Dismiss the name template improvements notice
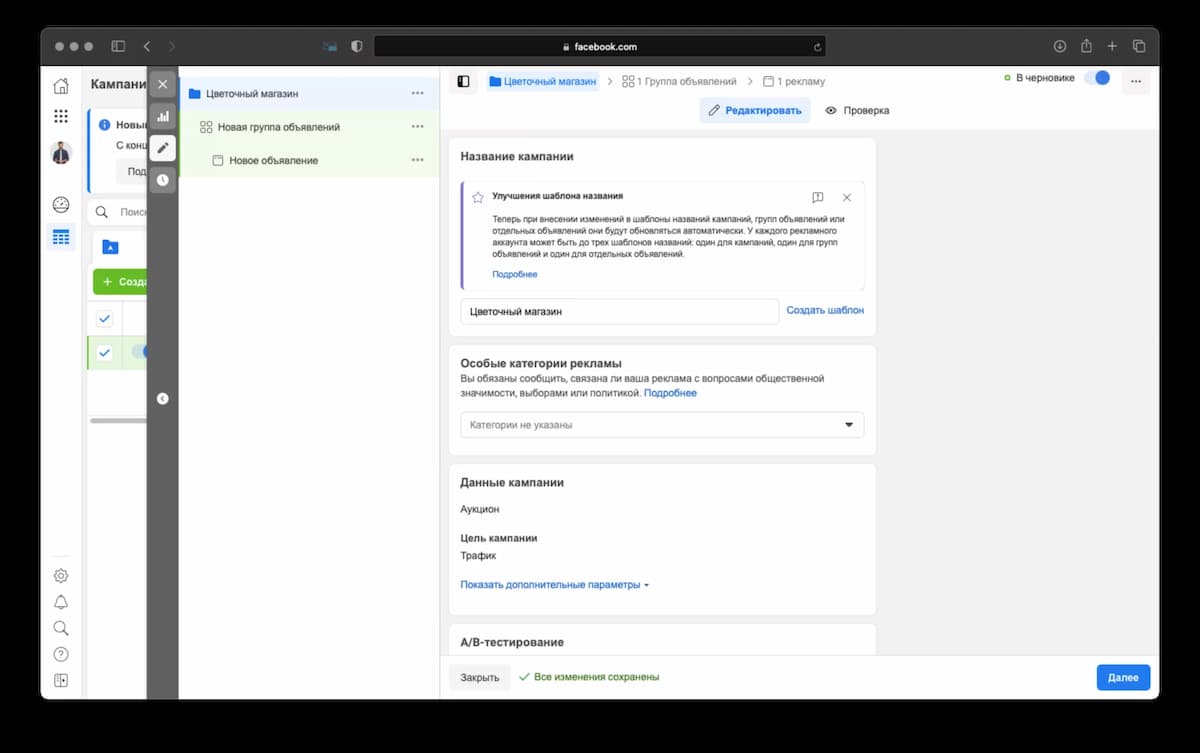The height and width of the screenshot is (753, 1200). 847,198
